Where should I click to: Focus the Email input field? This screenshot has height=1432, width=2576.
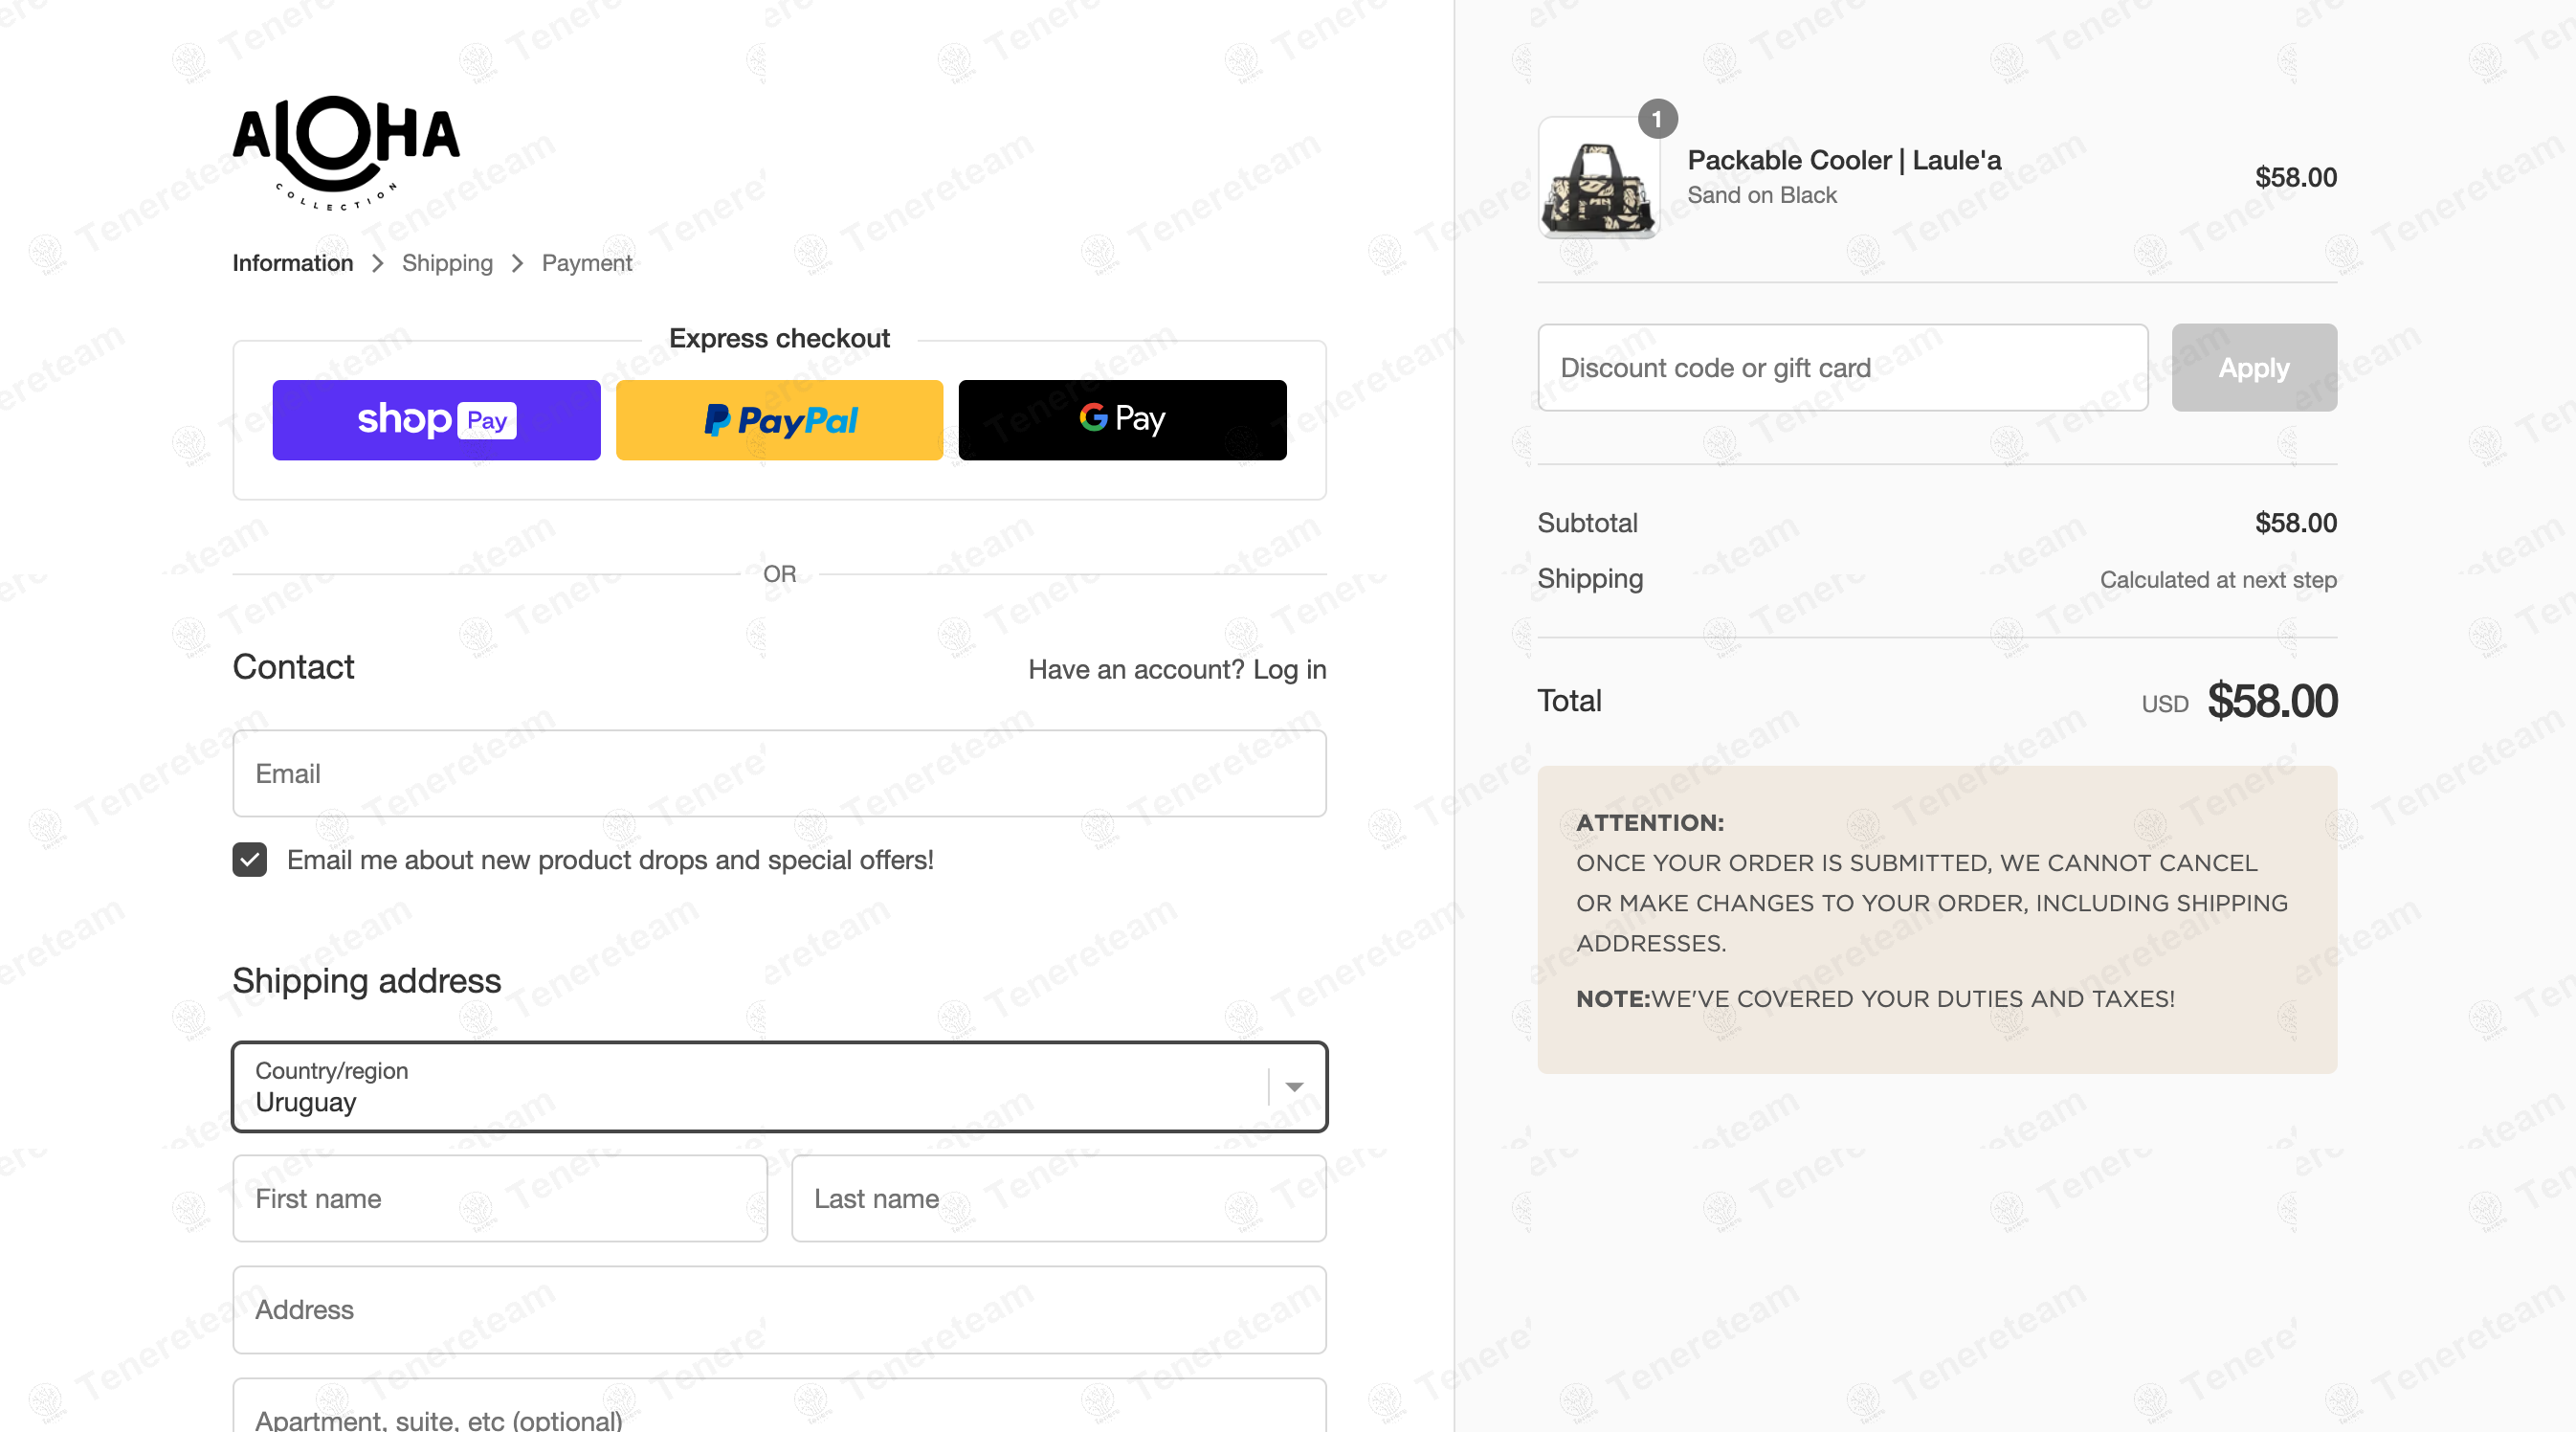(779, 773)
